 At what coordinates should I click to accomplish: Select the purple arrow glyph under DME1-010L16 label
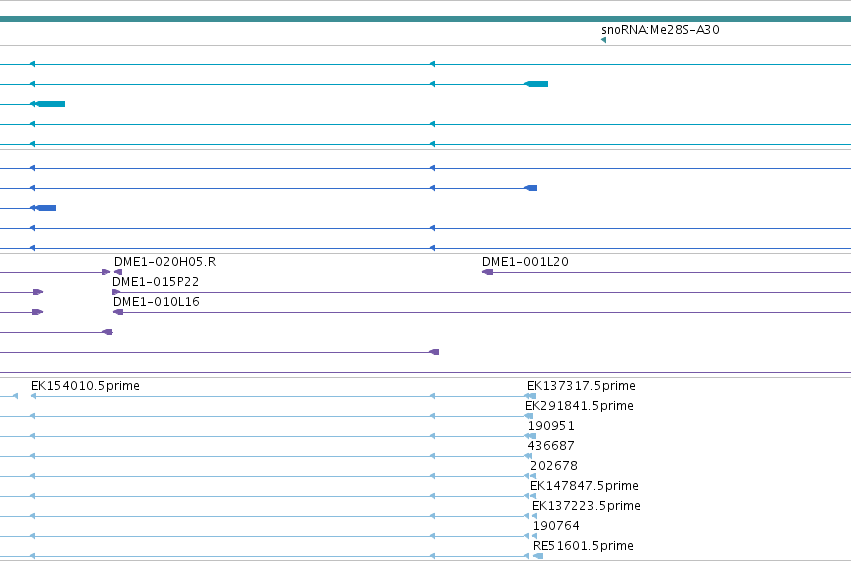[118, 312]
